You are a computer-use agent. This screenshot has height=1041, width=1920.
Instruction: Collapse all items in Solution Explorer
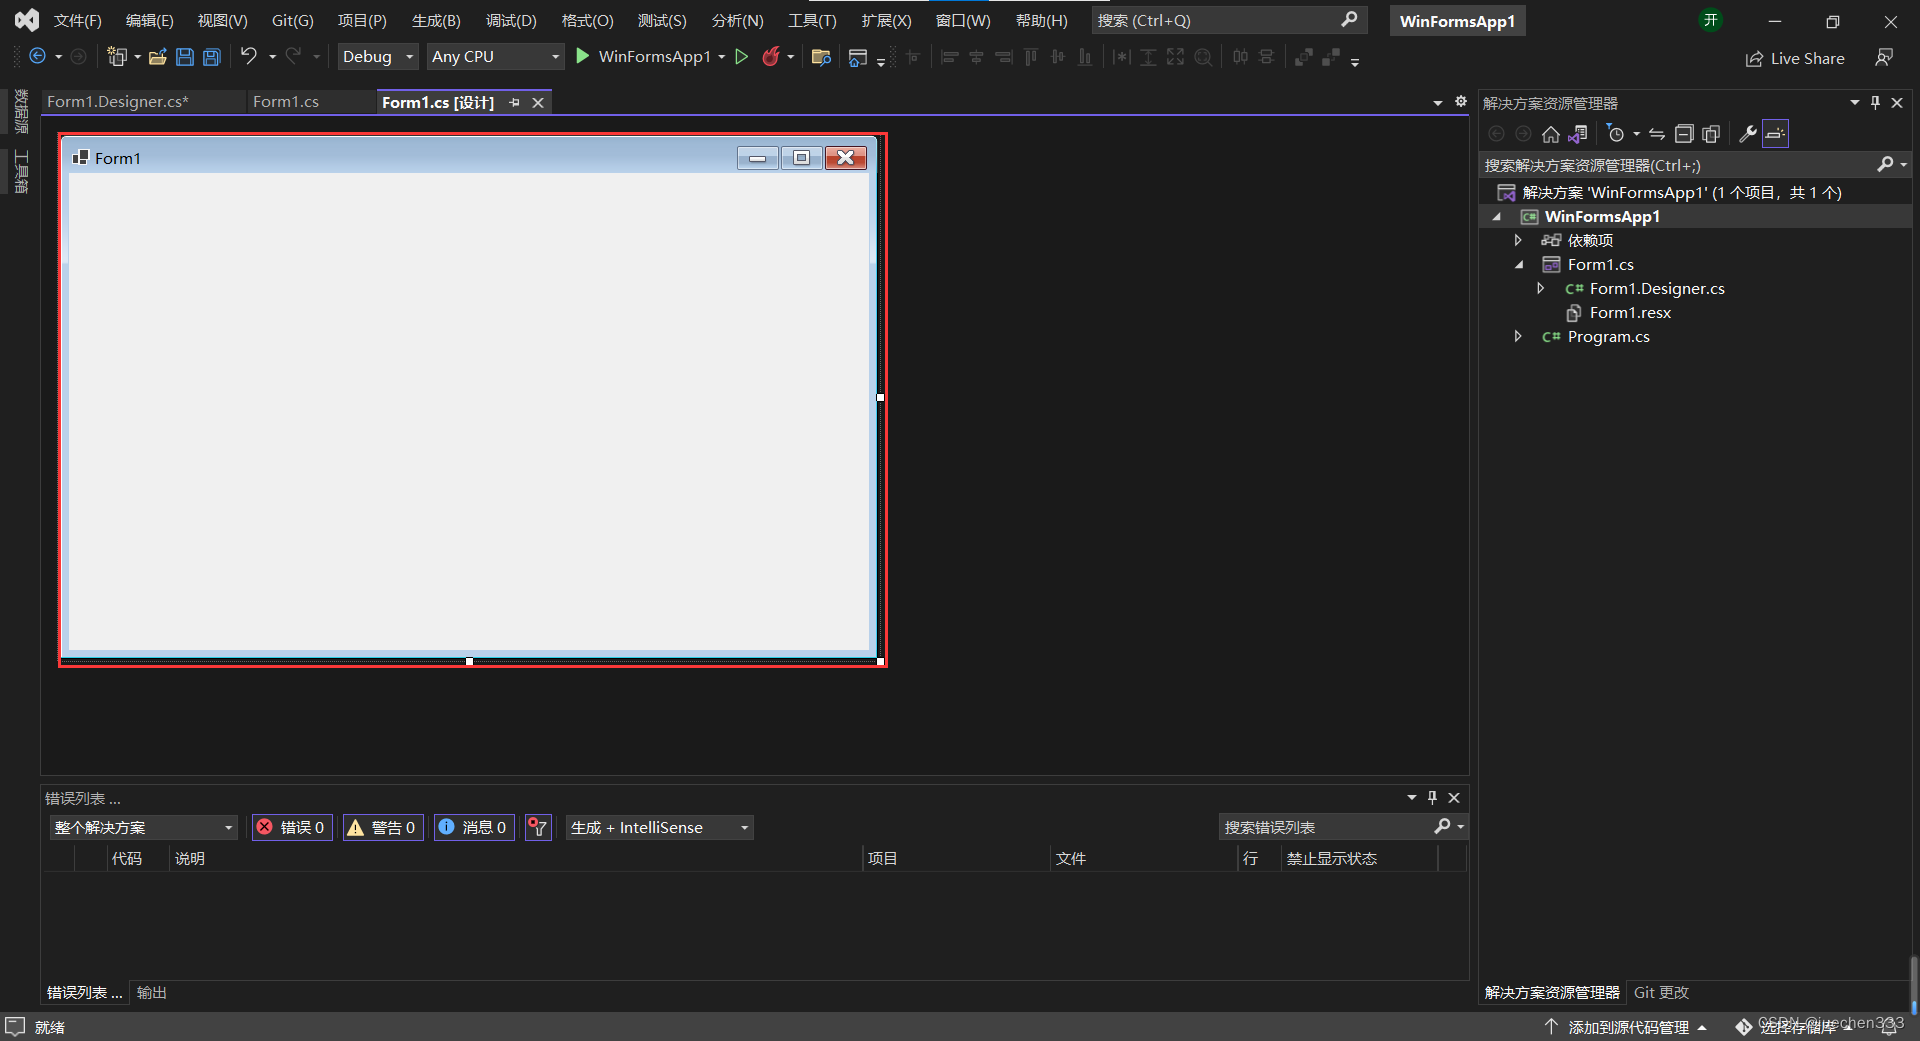(x=1684, y=134)
